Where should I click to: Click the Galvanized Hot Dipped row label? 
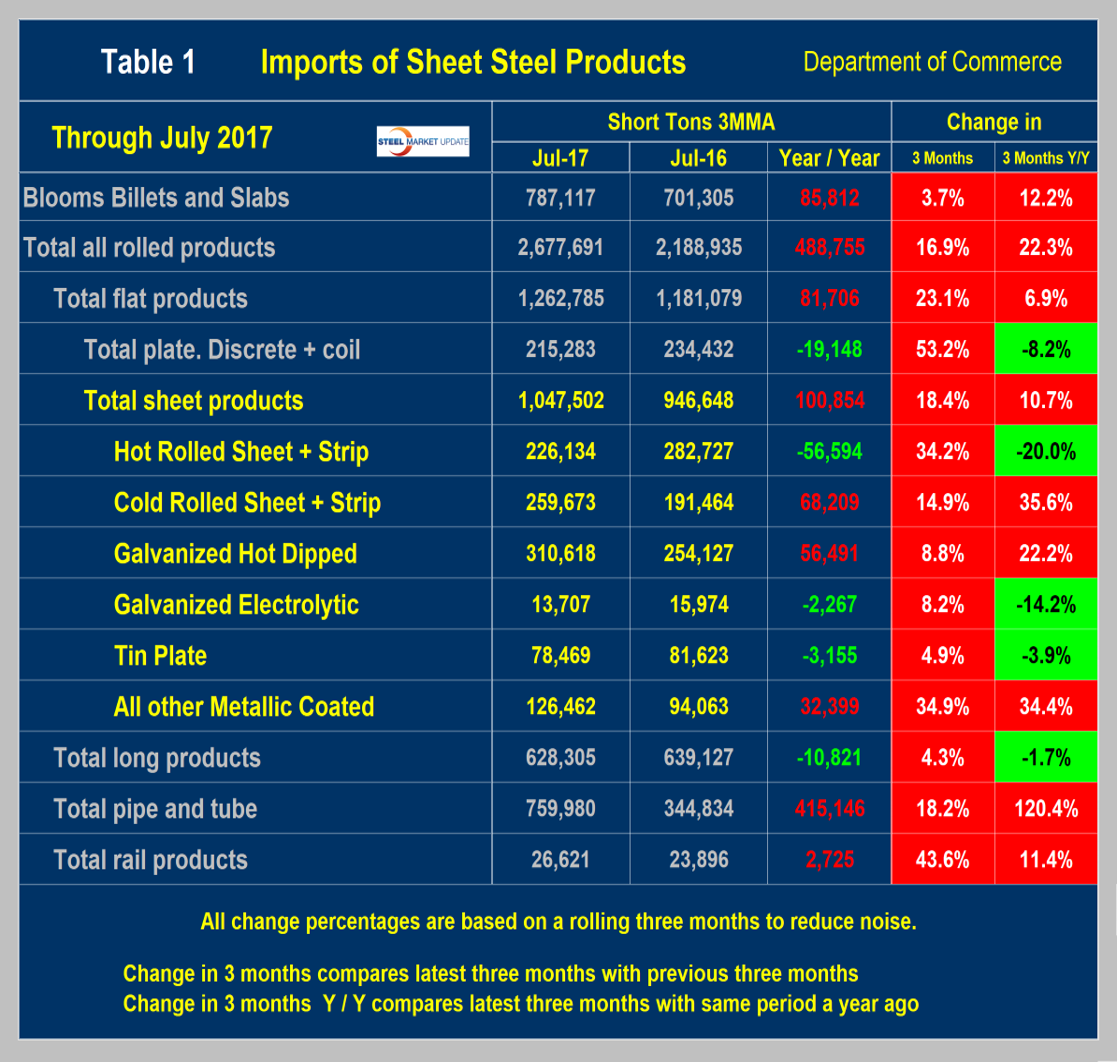[235, 554]
